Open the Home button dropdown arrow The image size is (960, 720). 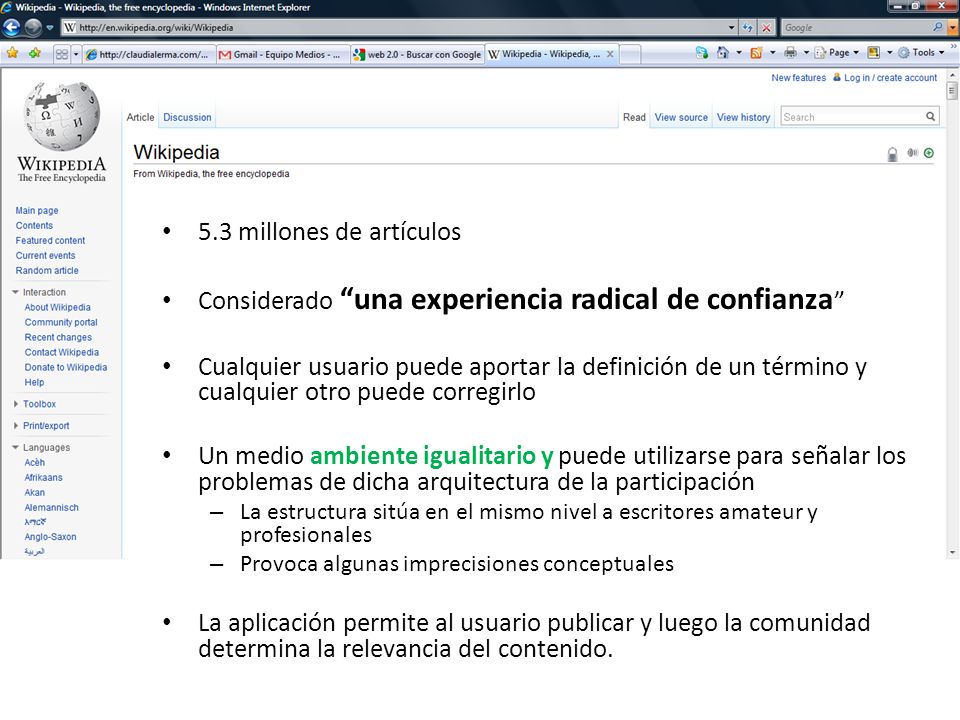pyautogui.click(x=739, y=53)
